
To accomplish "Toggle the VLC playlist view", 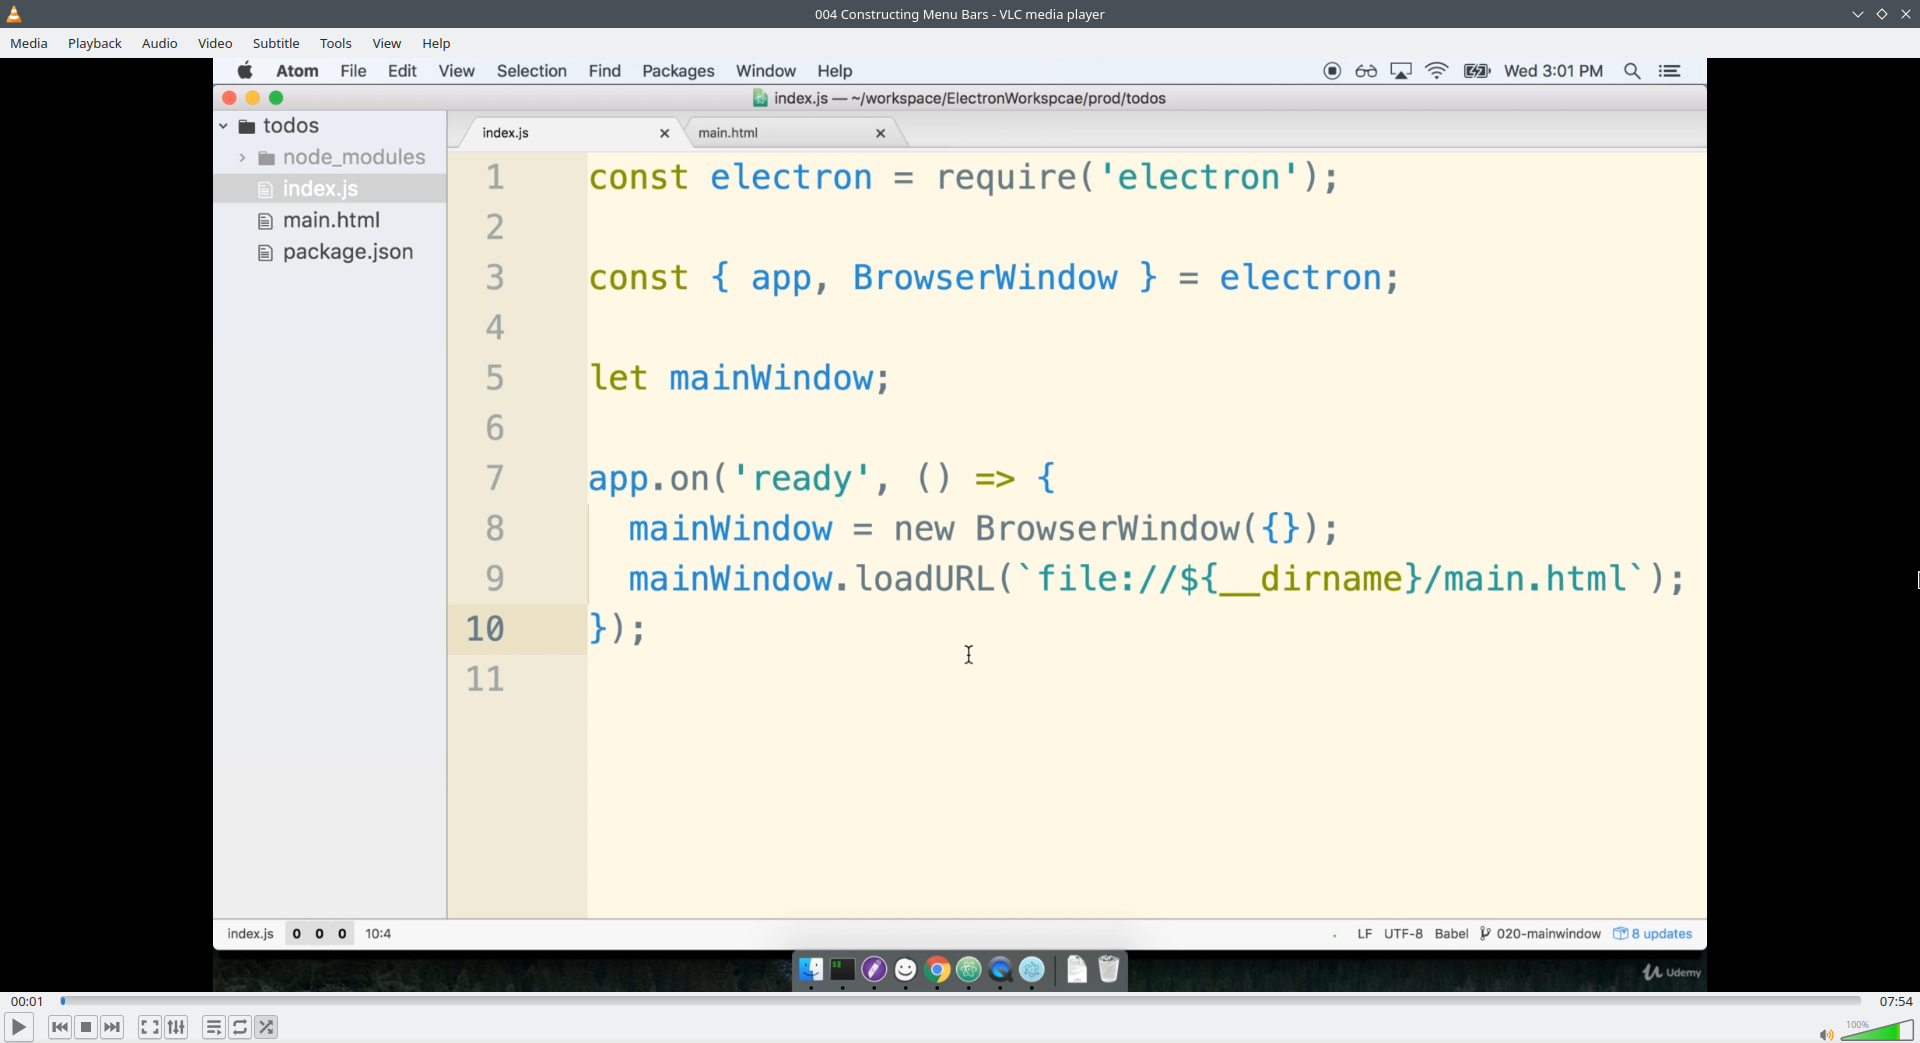I will [214, 1027].
